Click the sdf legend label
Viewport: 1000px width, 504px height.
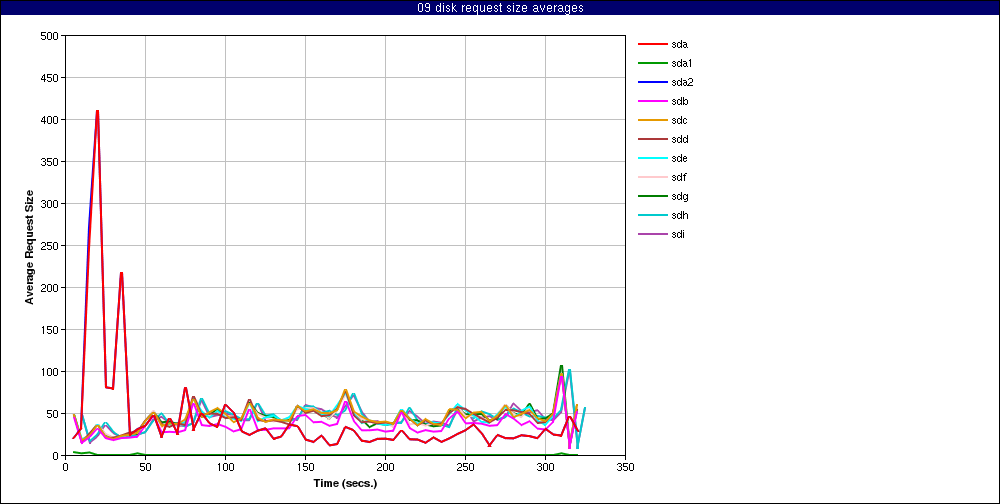click(x=679, y=177)
